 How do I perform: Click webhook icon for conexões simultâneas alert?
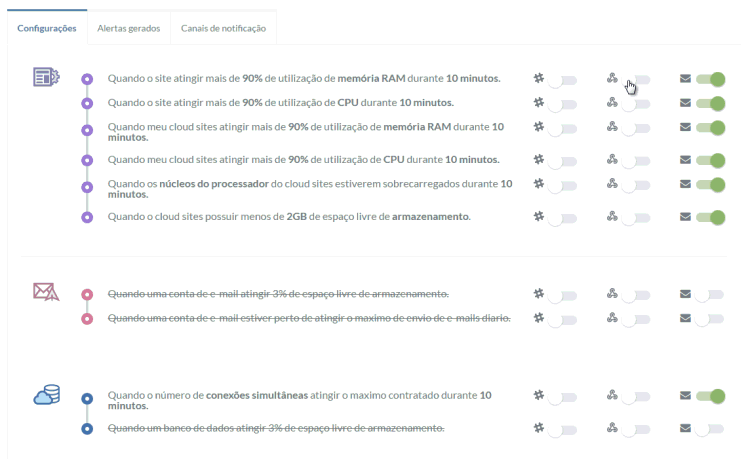612,395
